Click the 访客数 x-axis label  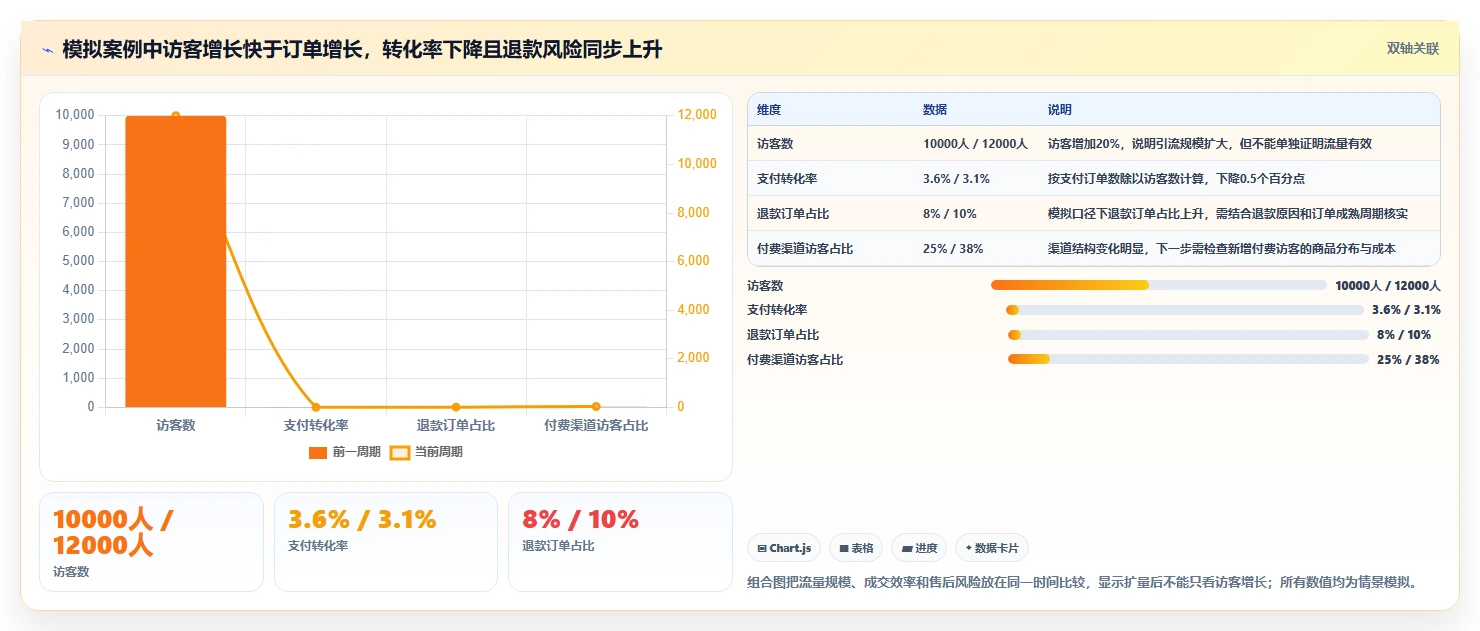(x=176, y=426)
